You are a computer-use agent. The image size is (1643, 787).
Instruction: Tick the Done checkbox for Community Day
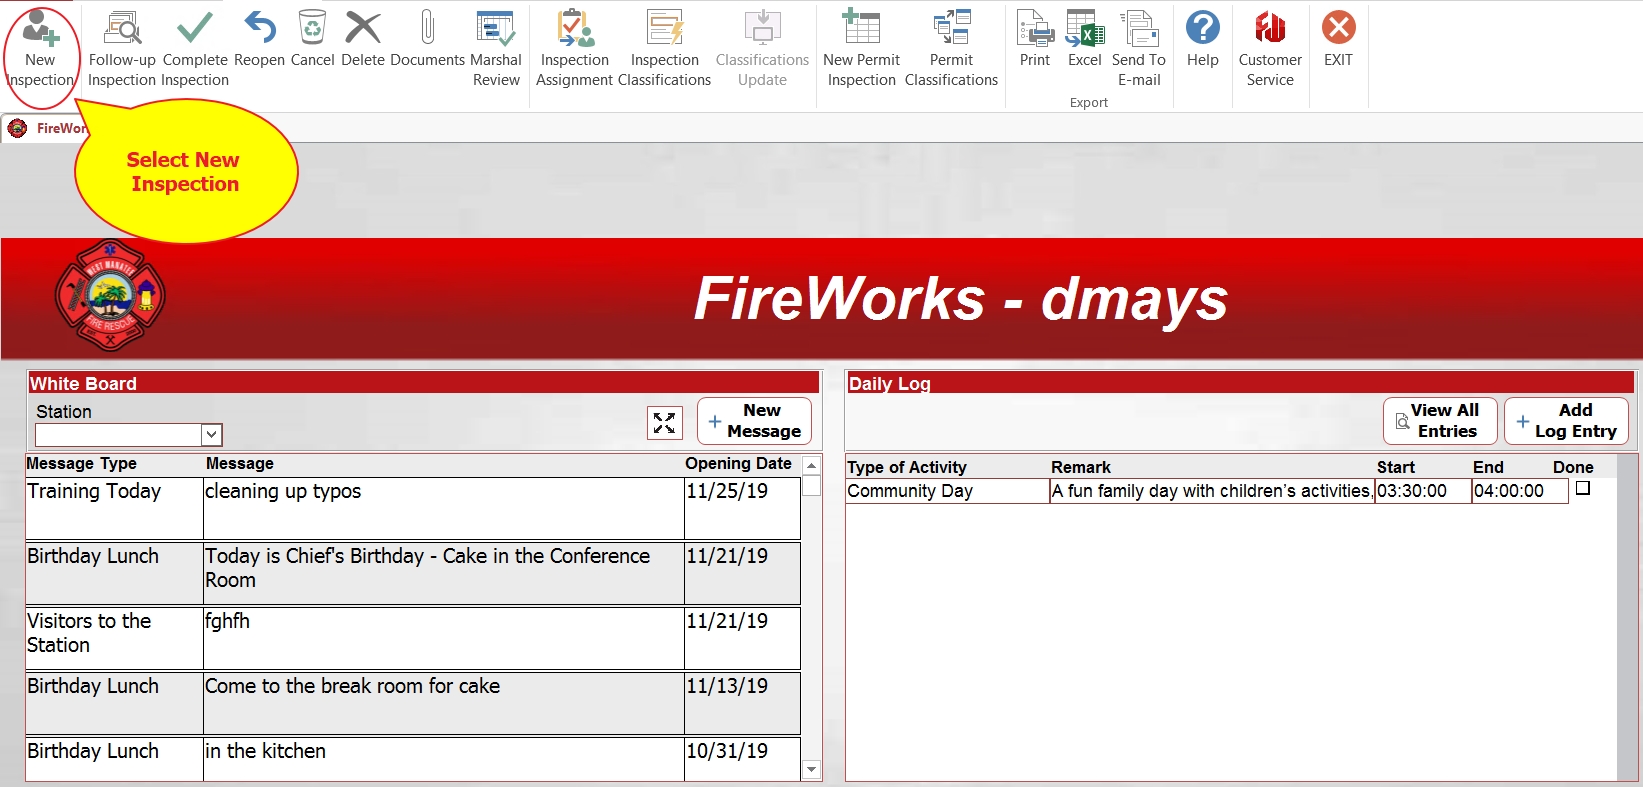click(x=1583, y=489)
